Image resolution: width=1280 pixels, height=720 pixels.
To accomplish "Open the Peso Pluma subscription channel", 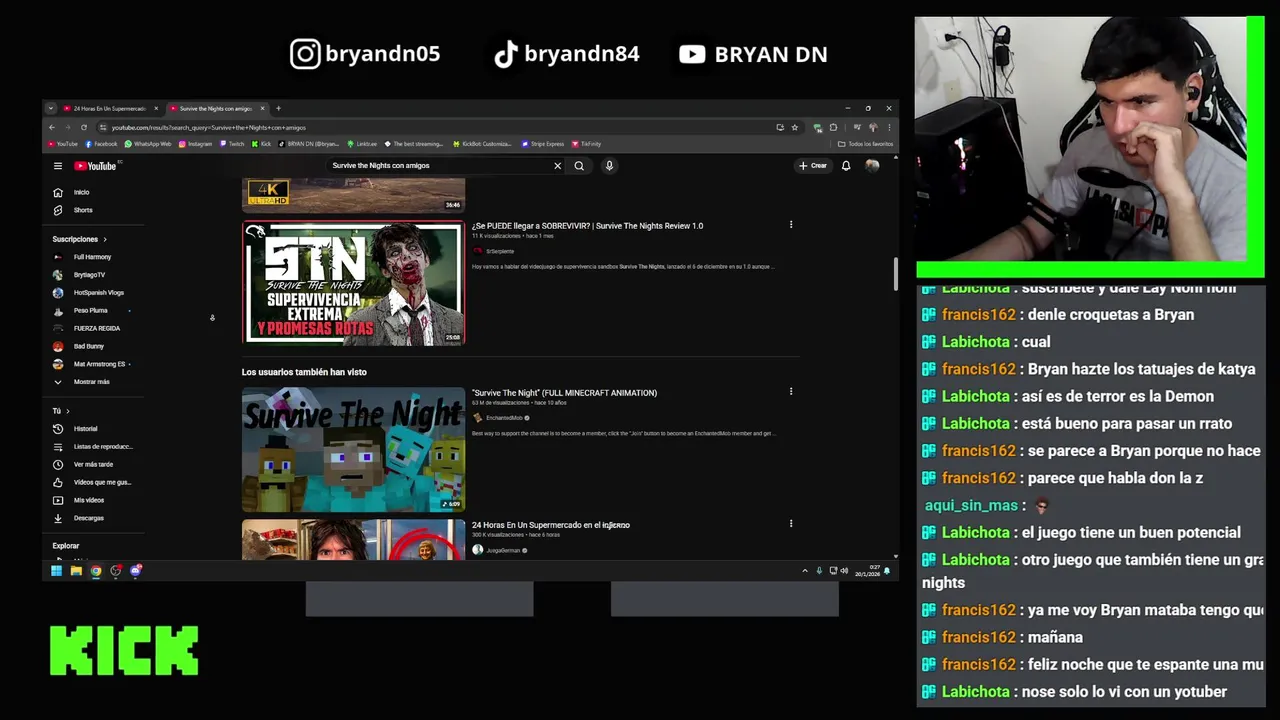I will click(x=81, y=311).
